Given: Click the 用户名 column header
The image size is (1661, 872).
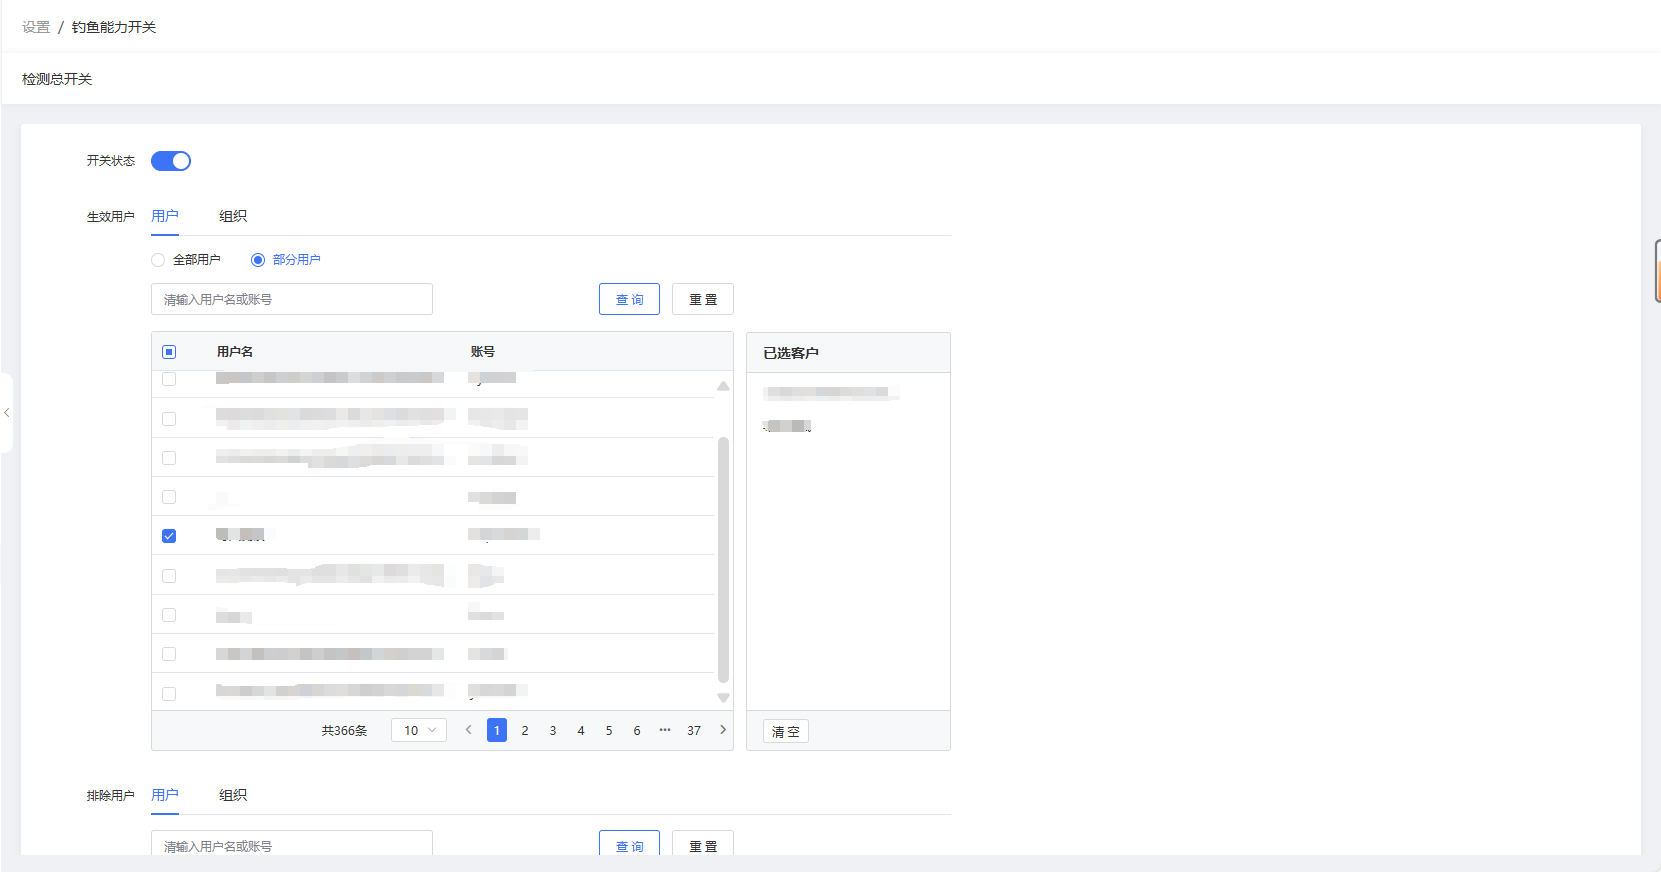Looking at the screenshot, I should tap(235, 352).
